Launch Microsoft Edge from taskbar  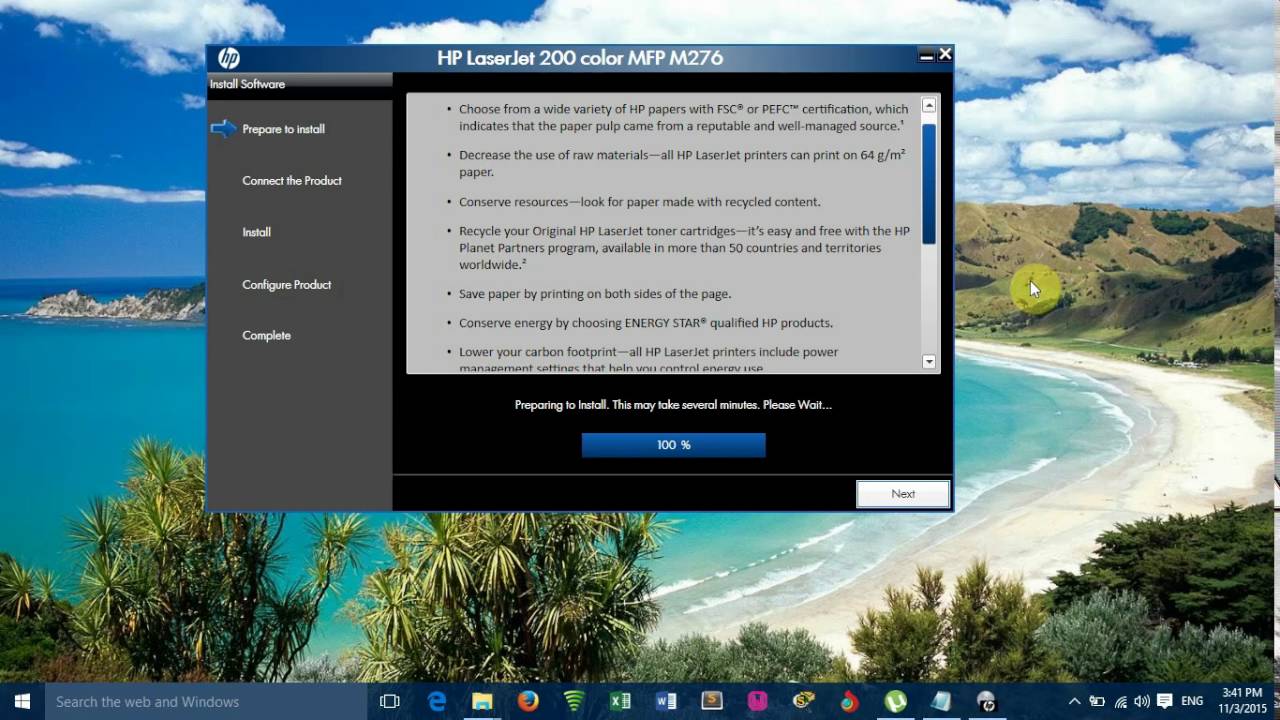click(x=437, y=702)
